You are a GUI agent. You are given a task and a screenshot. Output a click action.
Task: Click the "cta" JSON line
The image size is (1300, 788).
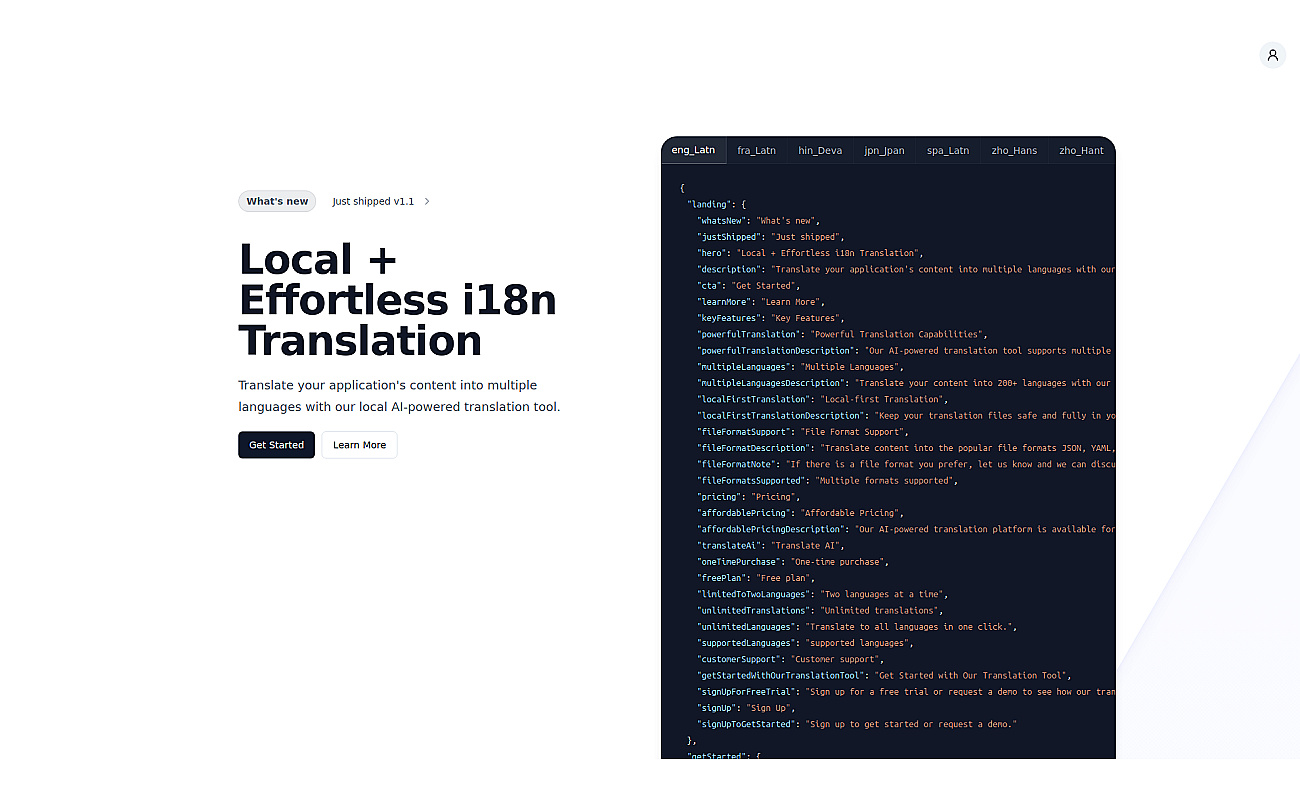pyautogui.click(x=750, y=286)
